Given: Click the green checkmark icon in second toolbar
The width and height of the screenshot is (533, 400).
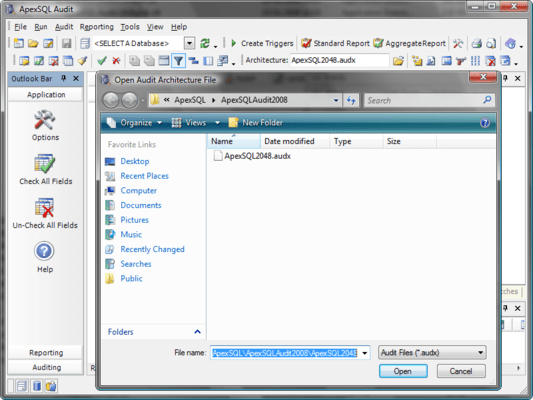Looking at the screenshot, I should [x=102, y=60].
